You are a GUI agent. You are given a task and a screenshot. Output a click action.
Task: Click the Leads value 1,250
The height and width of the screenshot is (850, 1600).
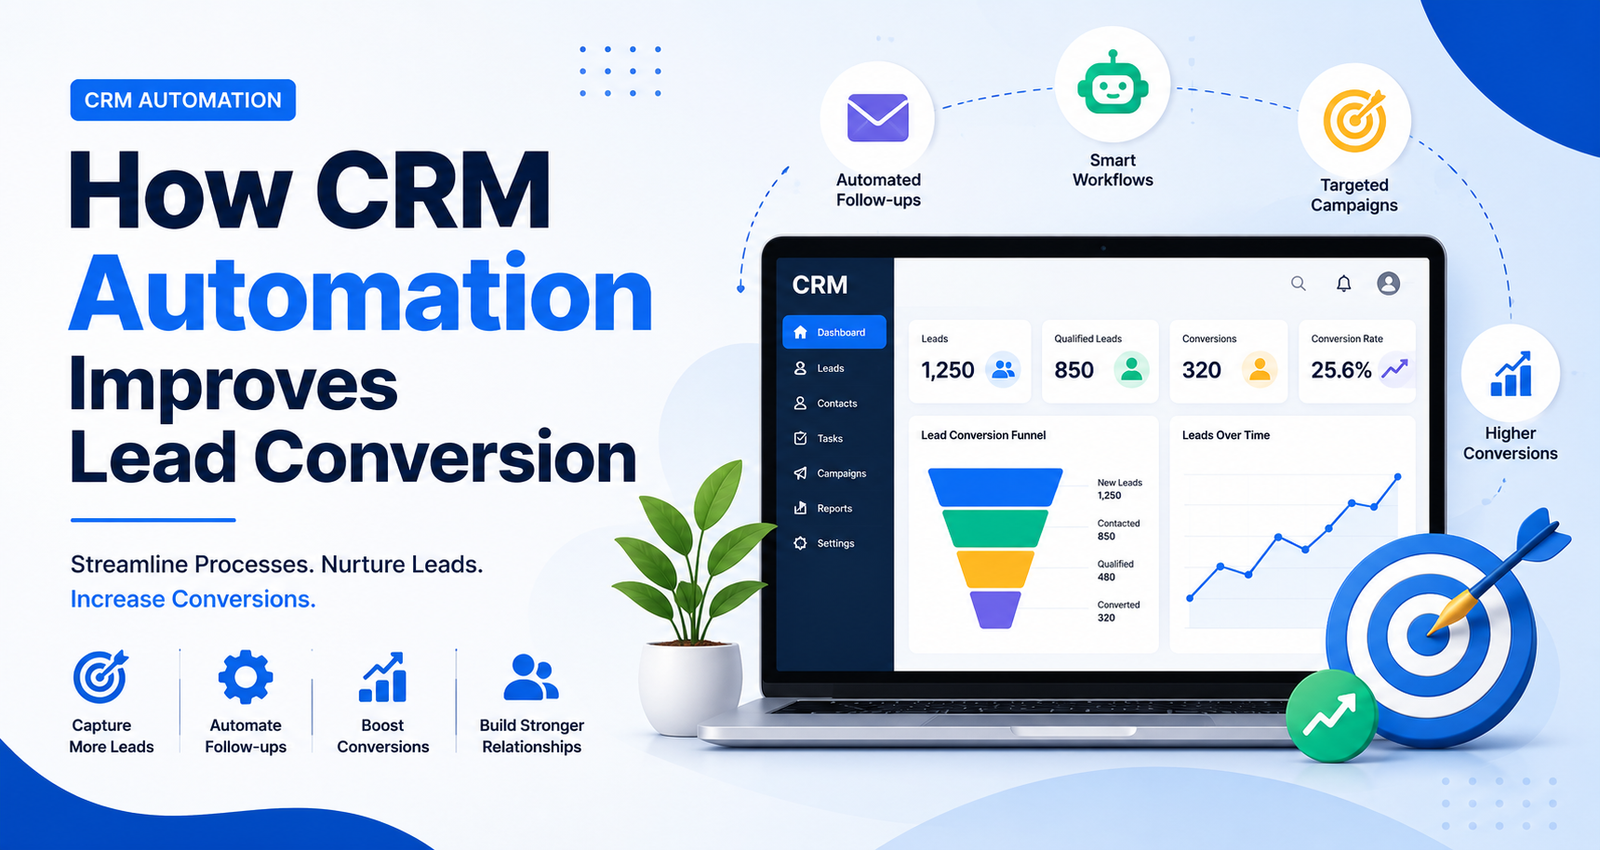[948, 370]
